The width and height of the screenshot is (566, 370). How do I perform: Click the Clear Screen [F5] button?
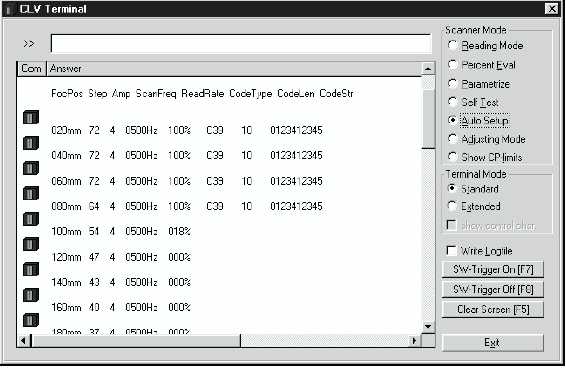pos(493,309)
